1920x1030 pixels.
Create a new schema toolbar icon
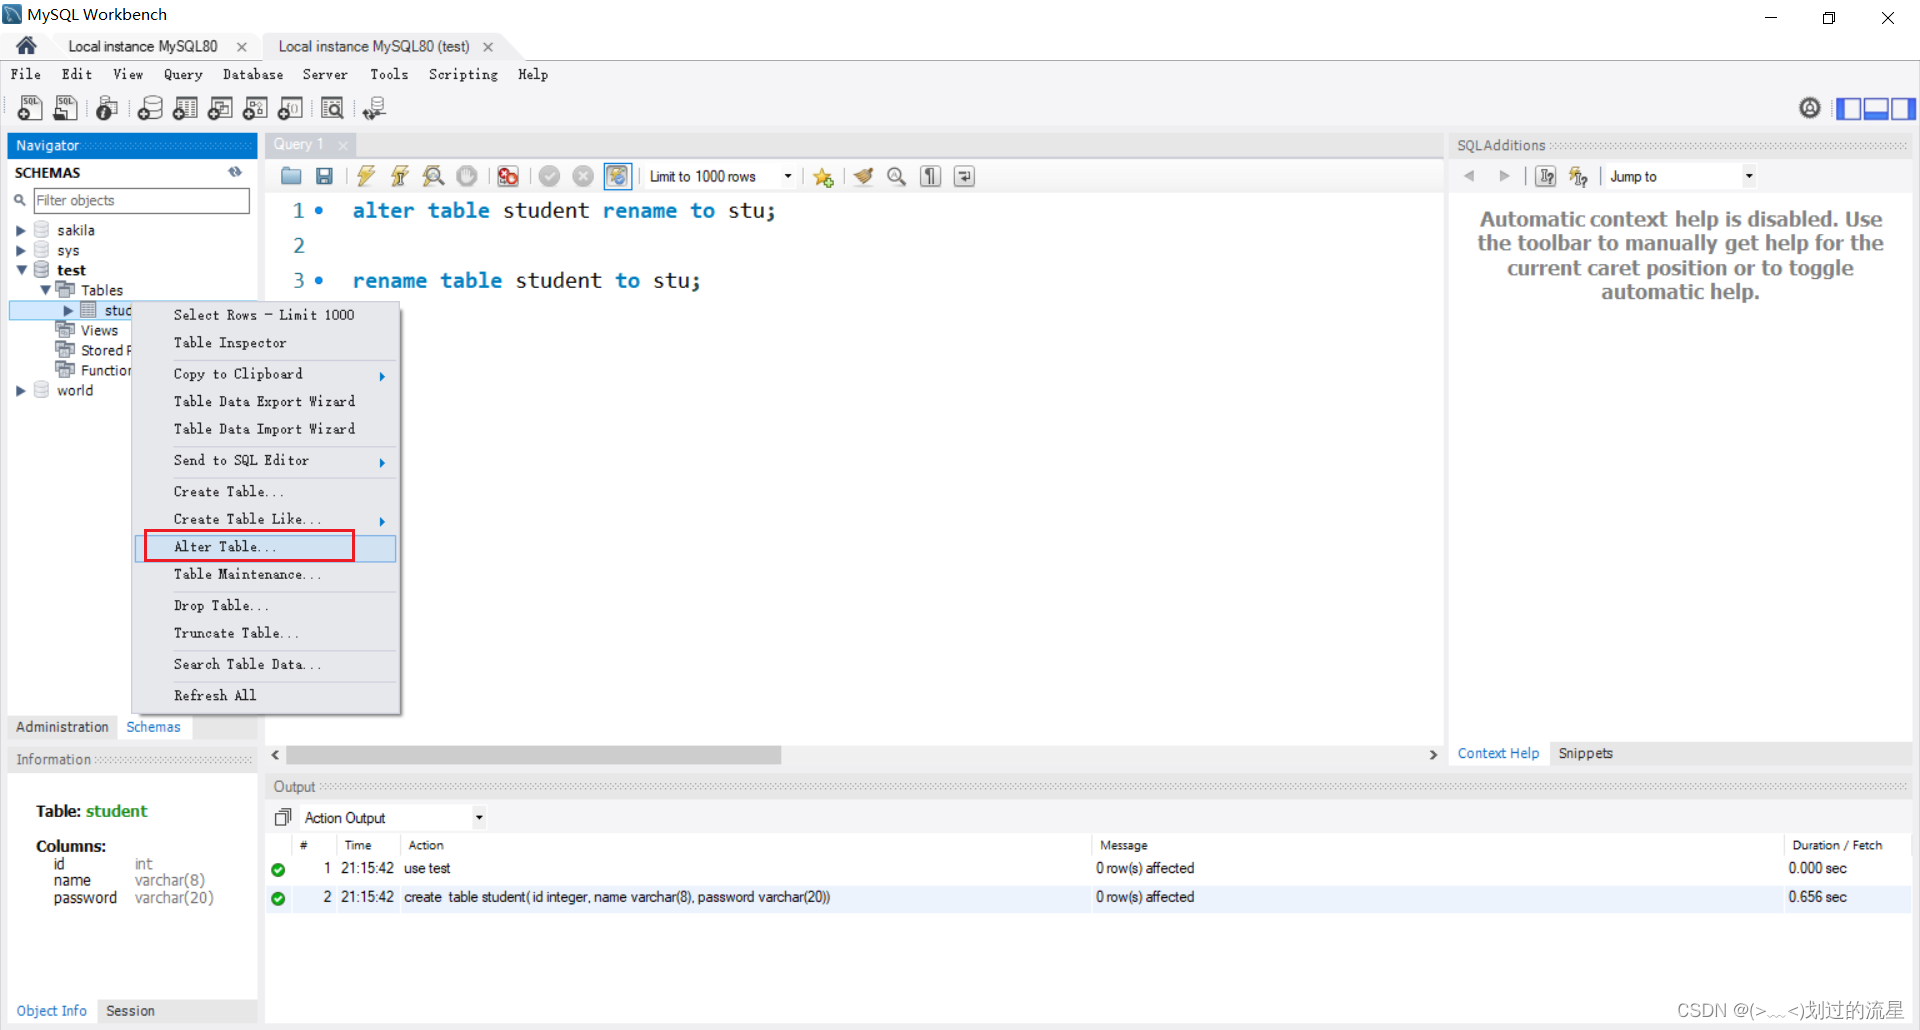click(150, 108)
